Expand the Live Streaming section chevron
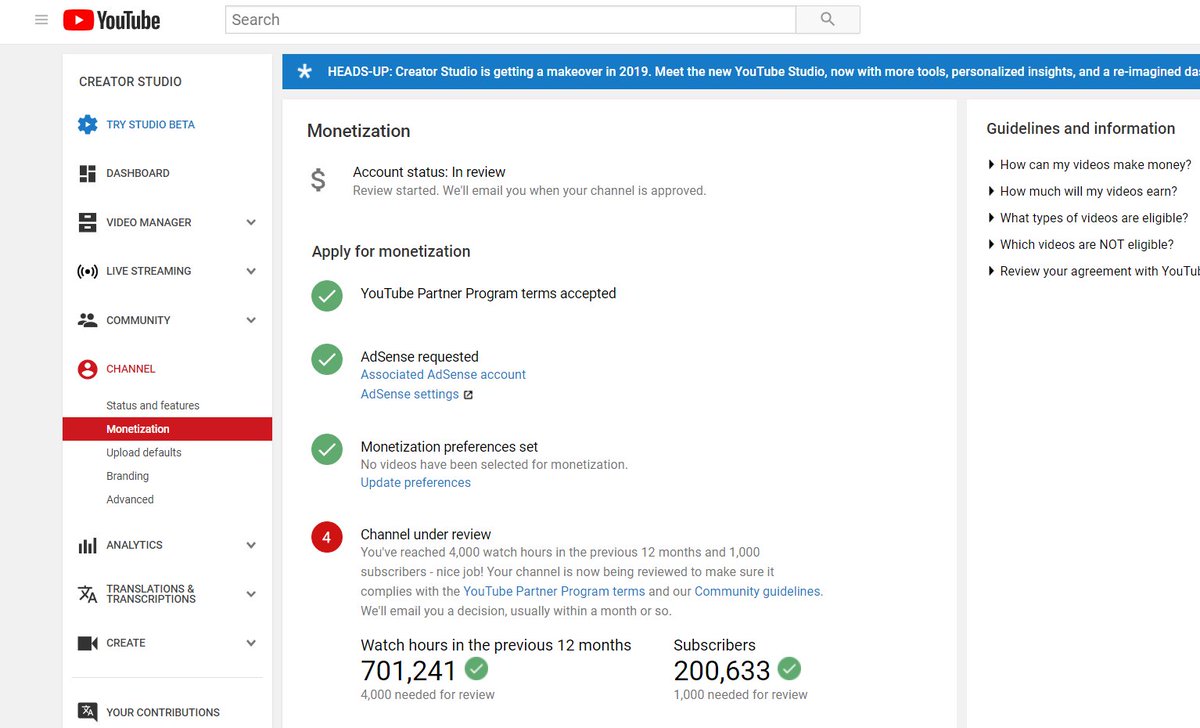 coord(251,271)
